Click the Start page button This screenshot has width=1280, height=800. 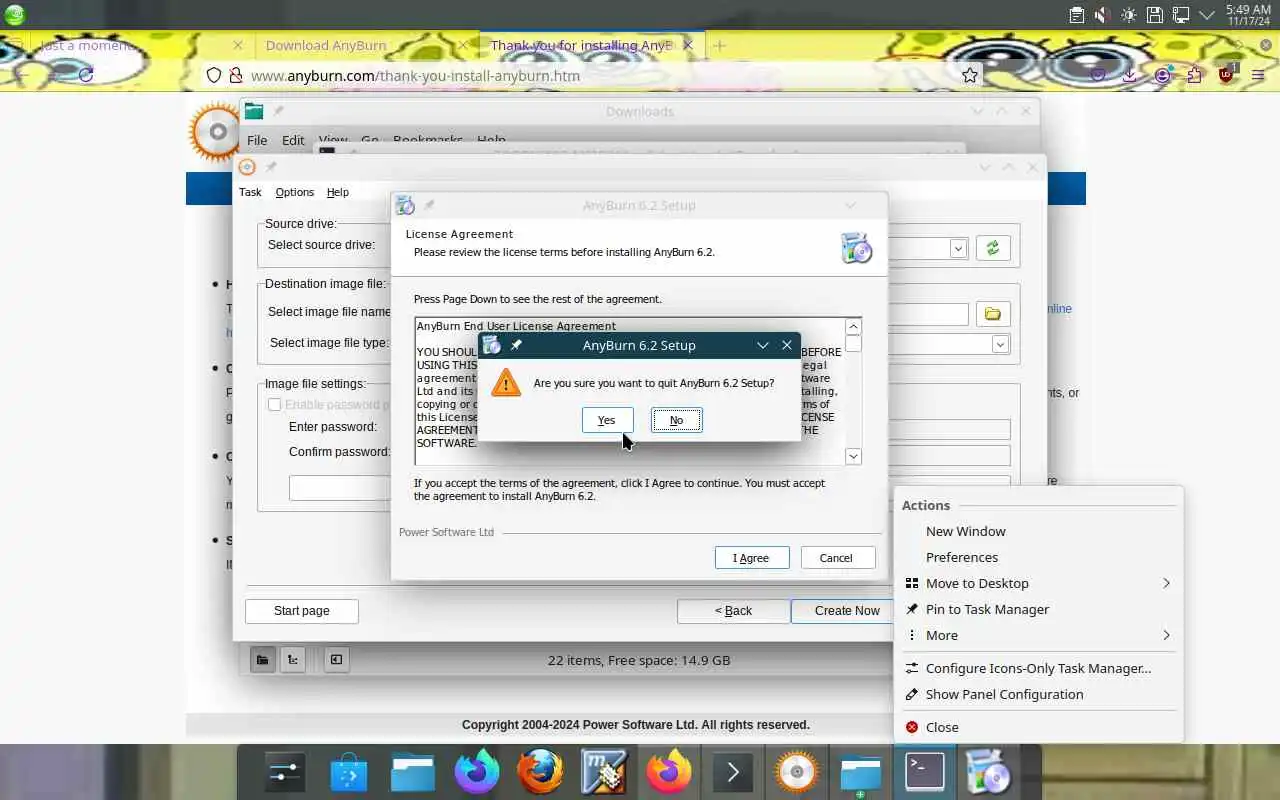(301, 611)
